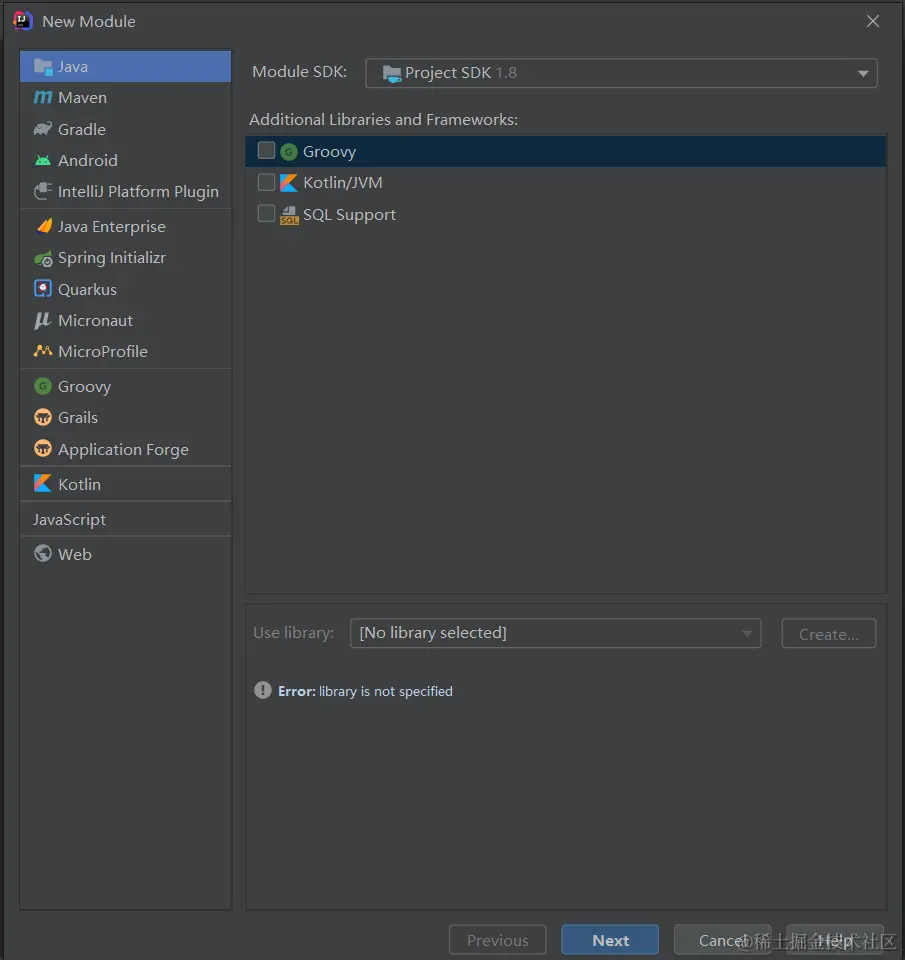905x960 pixels.
Task: Click the SQL Support icon
Action: tap(289, 215)
